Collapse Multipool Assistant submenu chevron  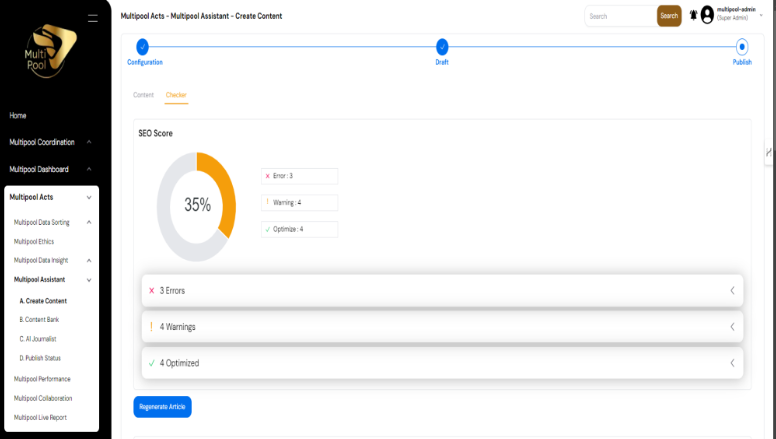89,280
